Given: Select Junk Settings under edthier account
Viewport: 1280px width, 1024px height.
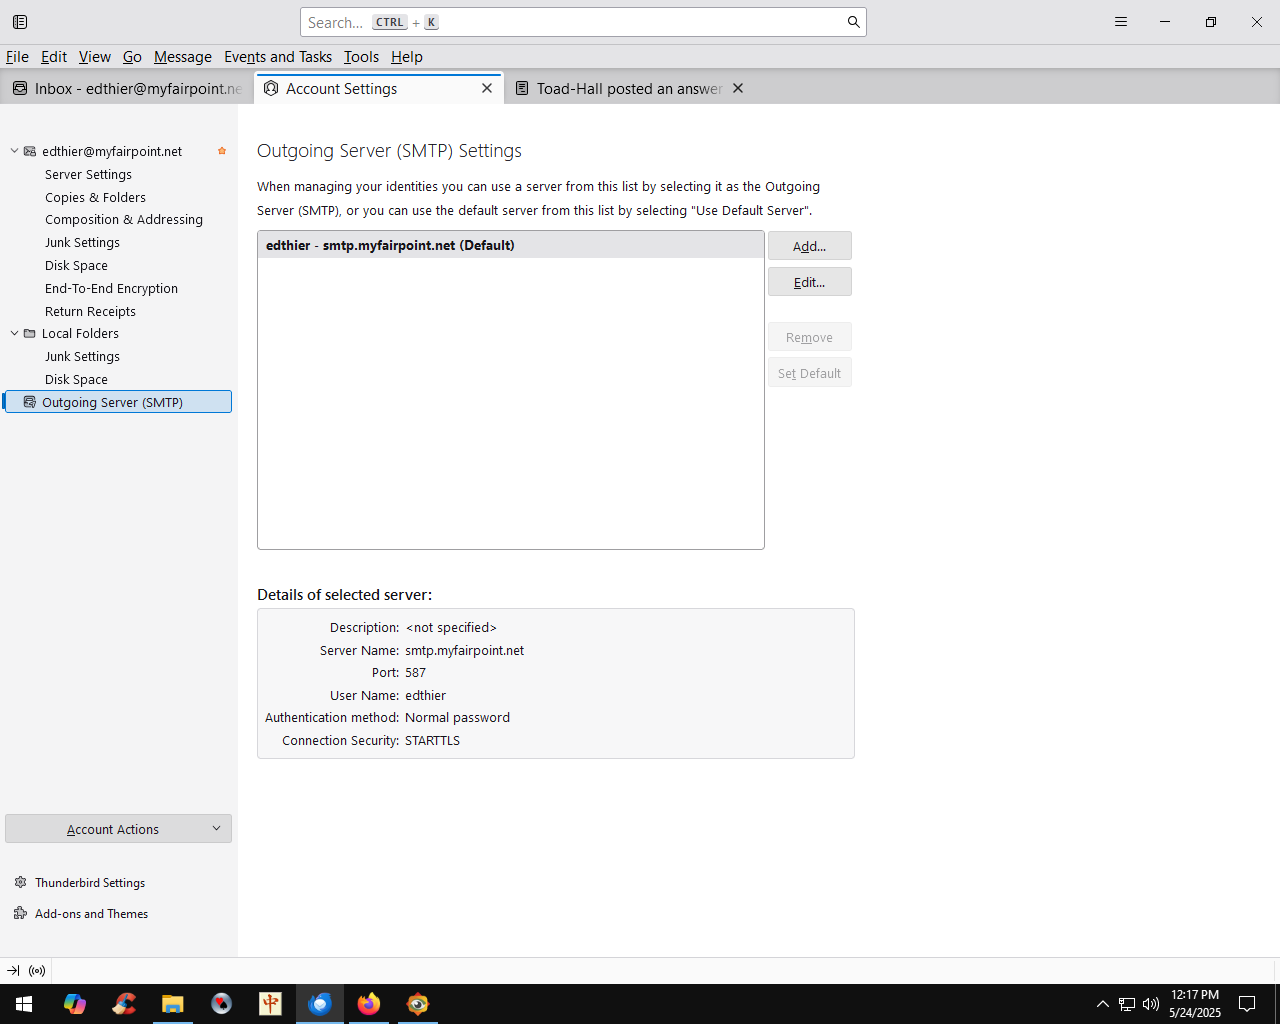Looking at the screenshot, I should click(82, 243).
